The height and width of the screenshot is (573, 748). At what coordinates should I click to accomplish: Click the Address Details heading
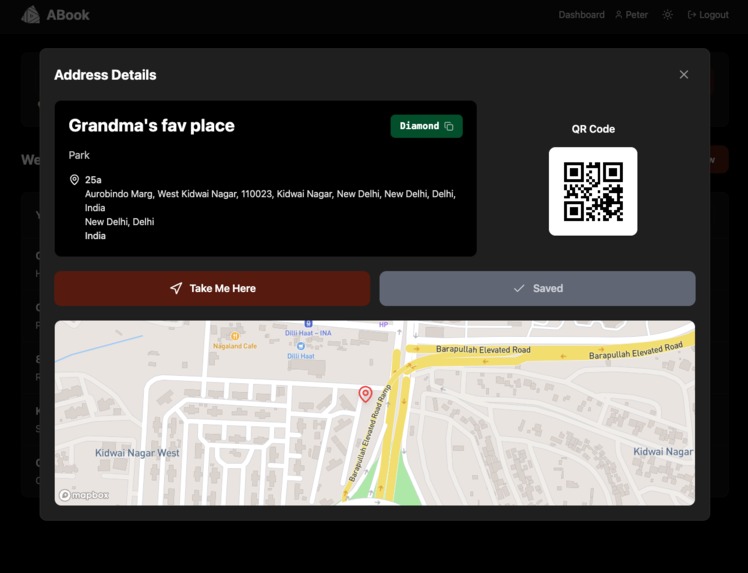pos(105,75)
